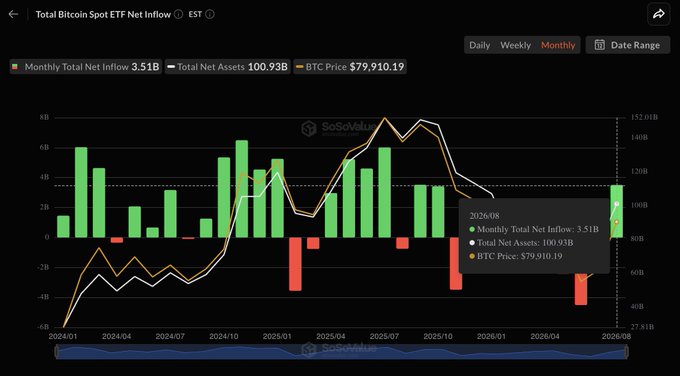Switch chart to Weekly view

tap(516, 45)
